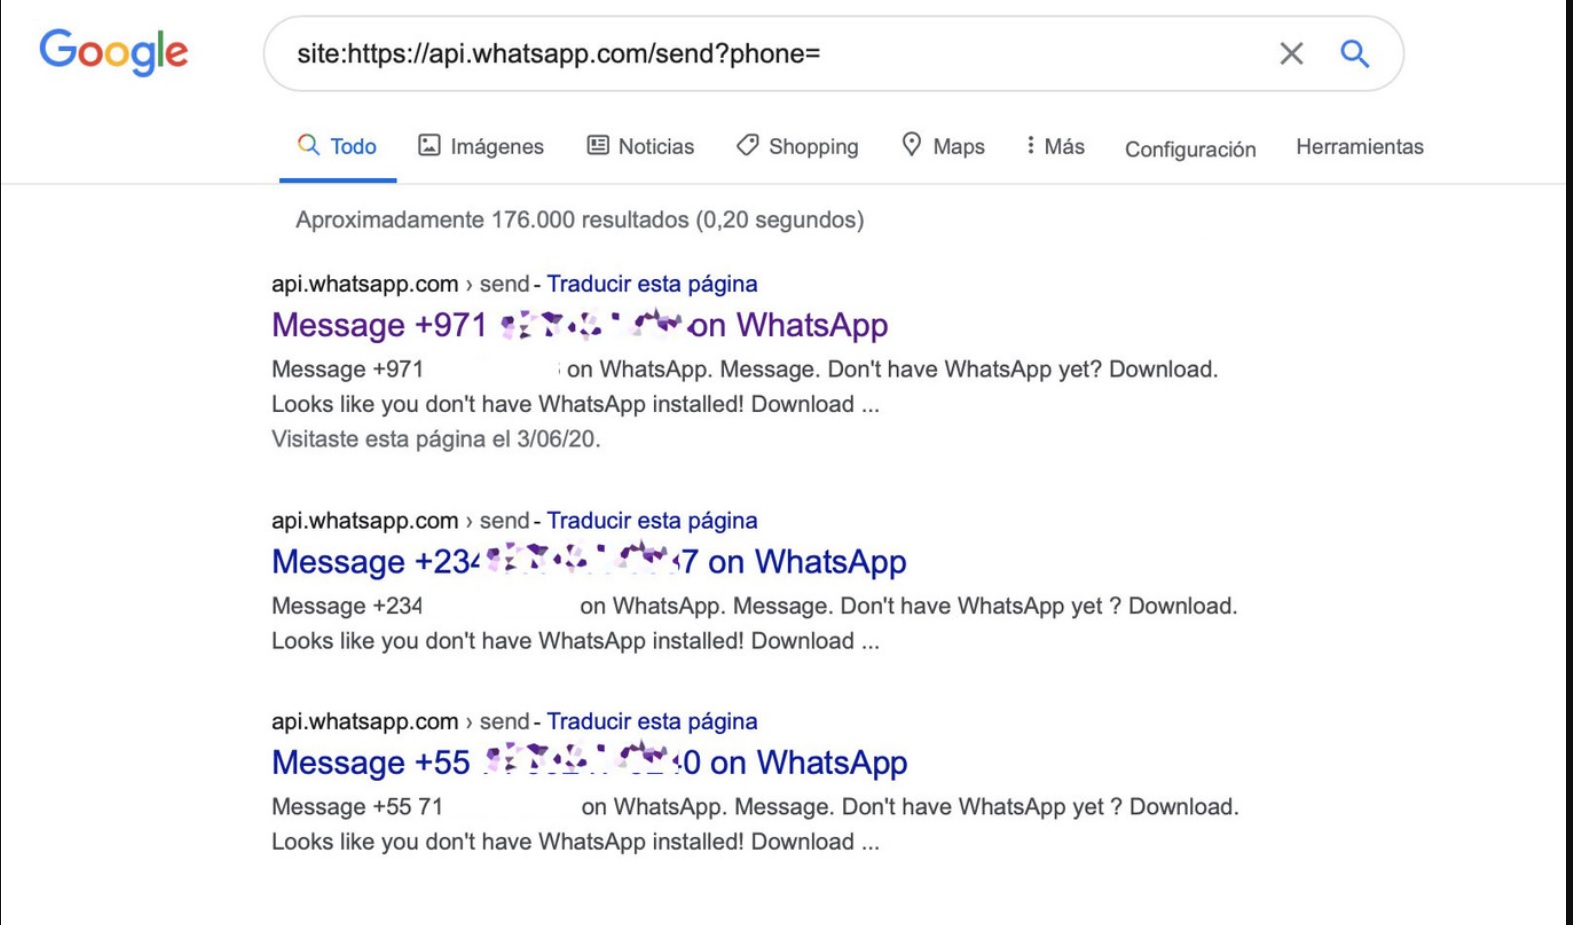The width and height of the screenshot is (1573, 925).
Task: Open the Noticias tab
Action: pos(640,146)
